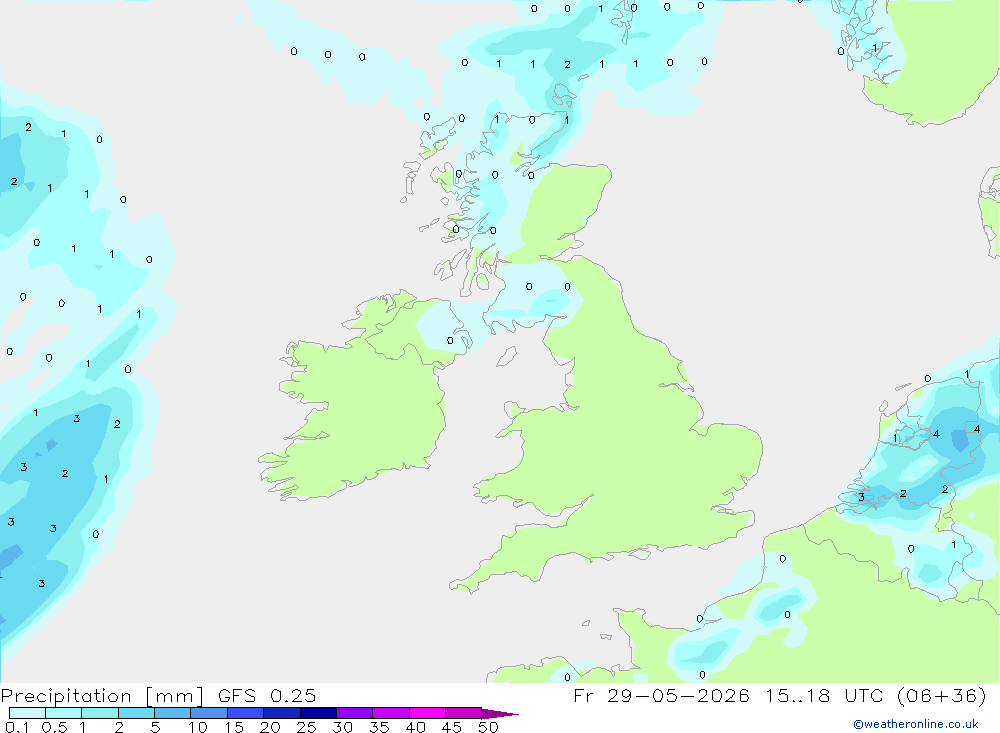Viewport: 1000px width, 733px height.
Task: Click the legend value label '10'
Action: [x=198, y=727]
